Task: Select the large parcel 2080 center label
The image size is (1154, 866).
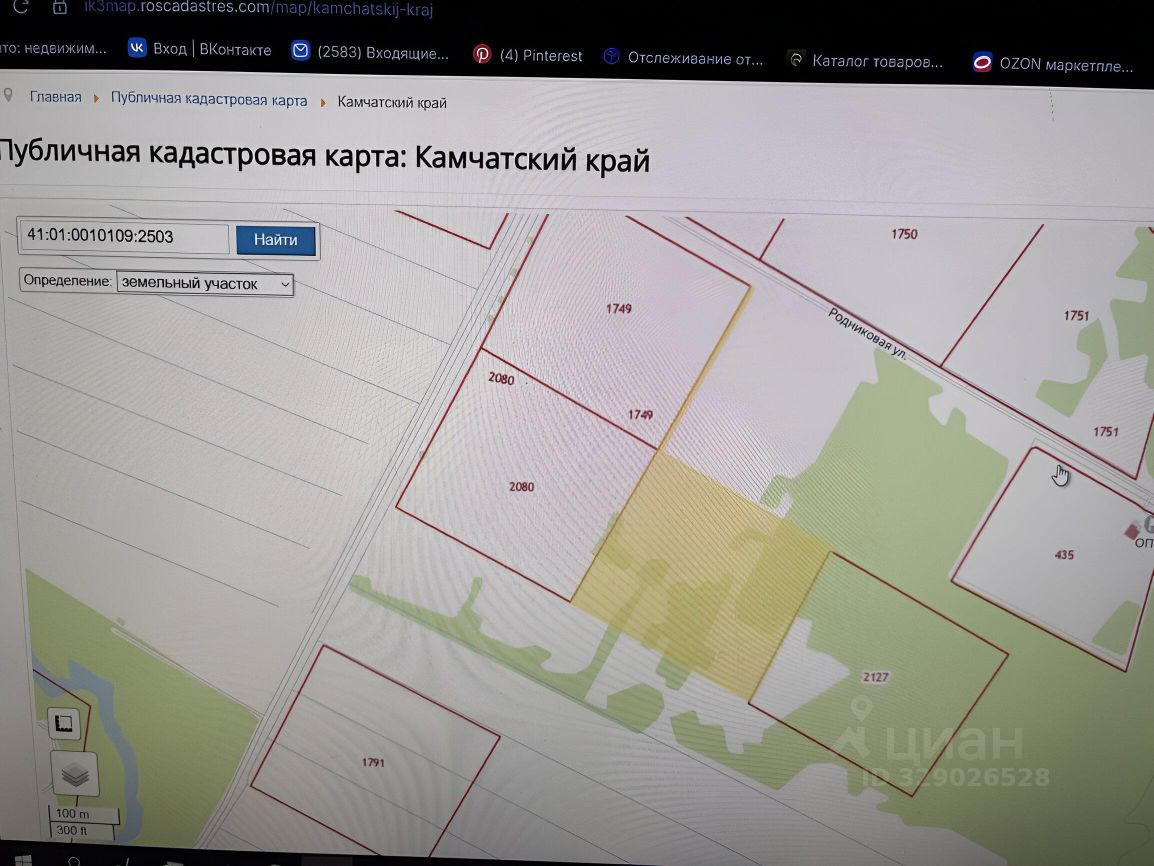Action: 521,486
